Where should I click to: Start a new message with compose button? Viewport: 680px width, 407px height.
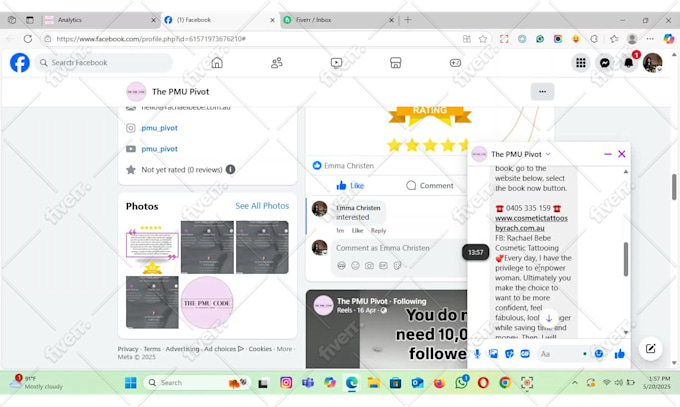pyautogui.click(x=651, y=348)
